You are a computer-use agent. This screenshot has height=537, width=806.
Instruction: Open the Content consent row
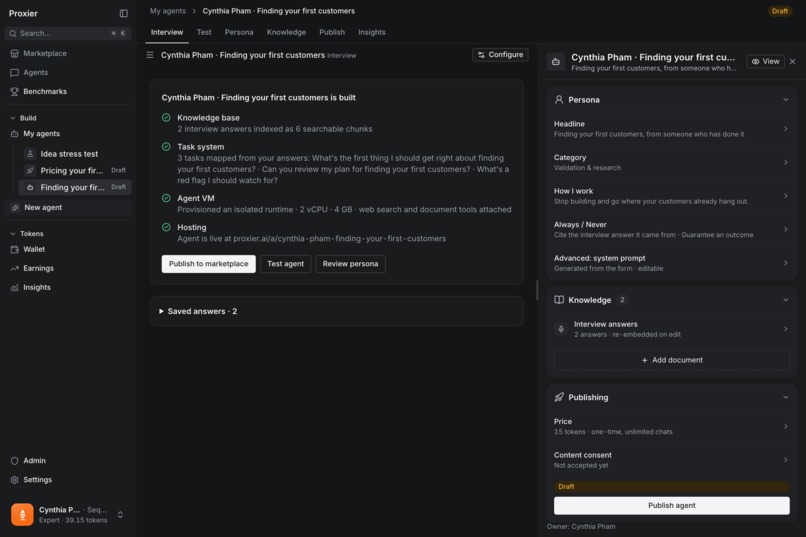pos(671,460)
